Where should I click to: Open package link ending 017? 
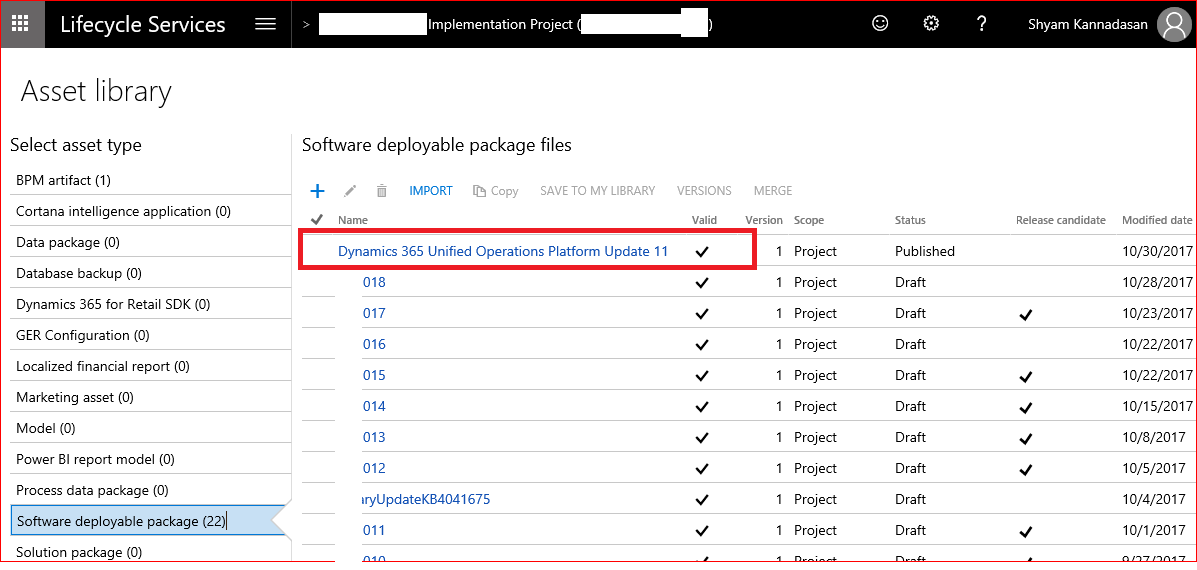tap(374, 314)
